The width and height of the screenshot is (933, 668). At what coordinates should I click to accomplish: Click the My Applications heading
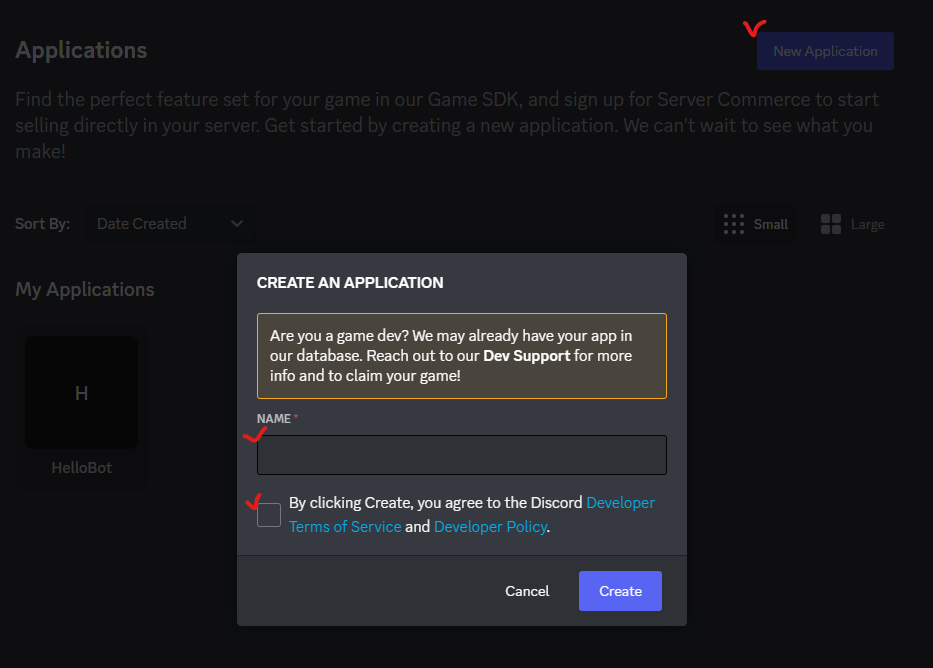[84, 290]
